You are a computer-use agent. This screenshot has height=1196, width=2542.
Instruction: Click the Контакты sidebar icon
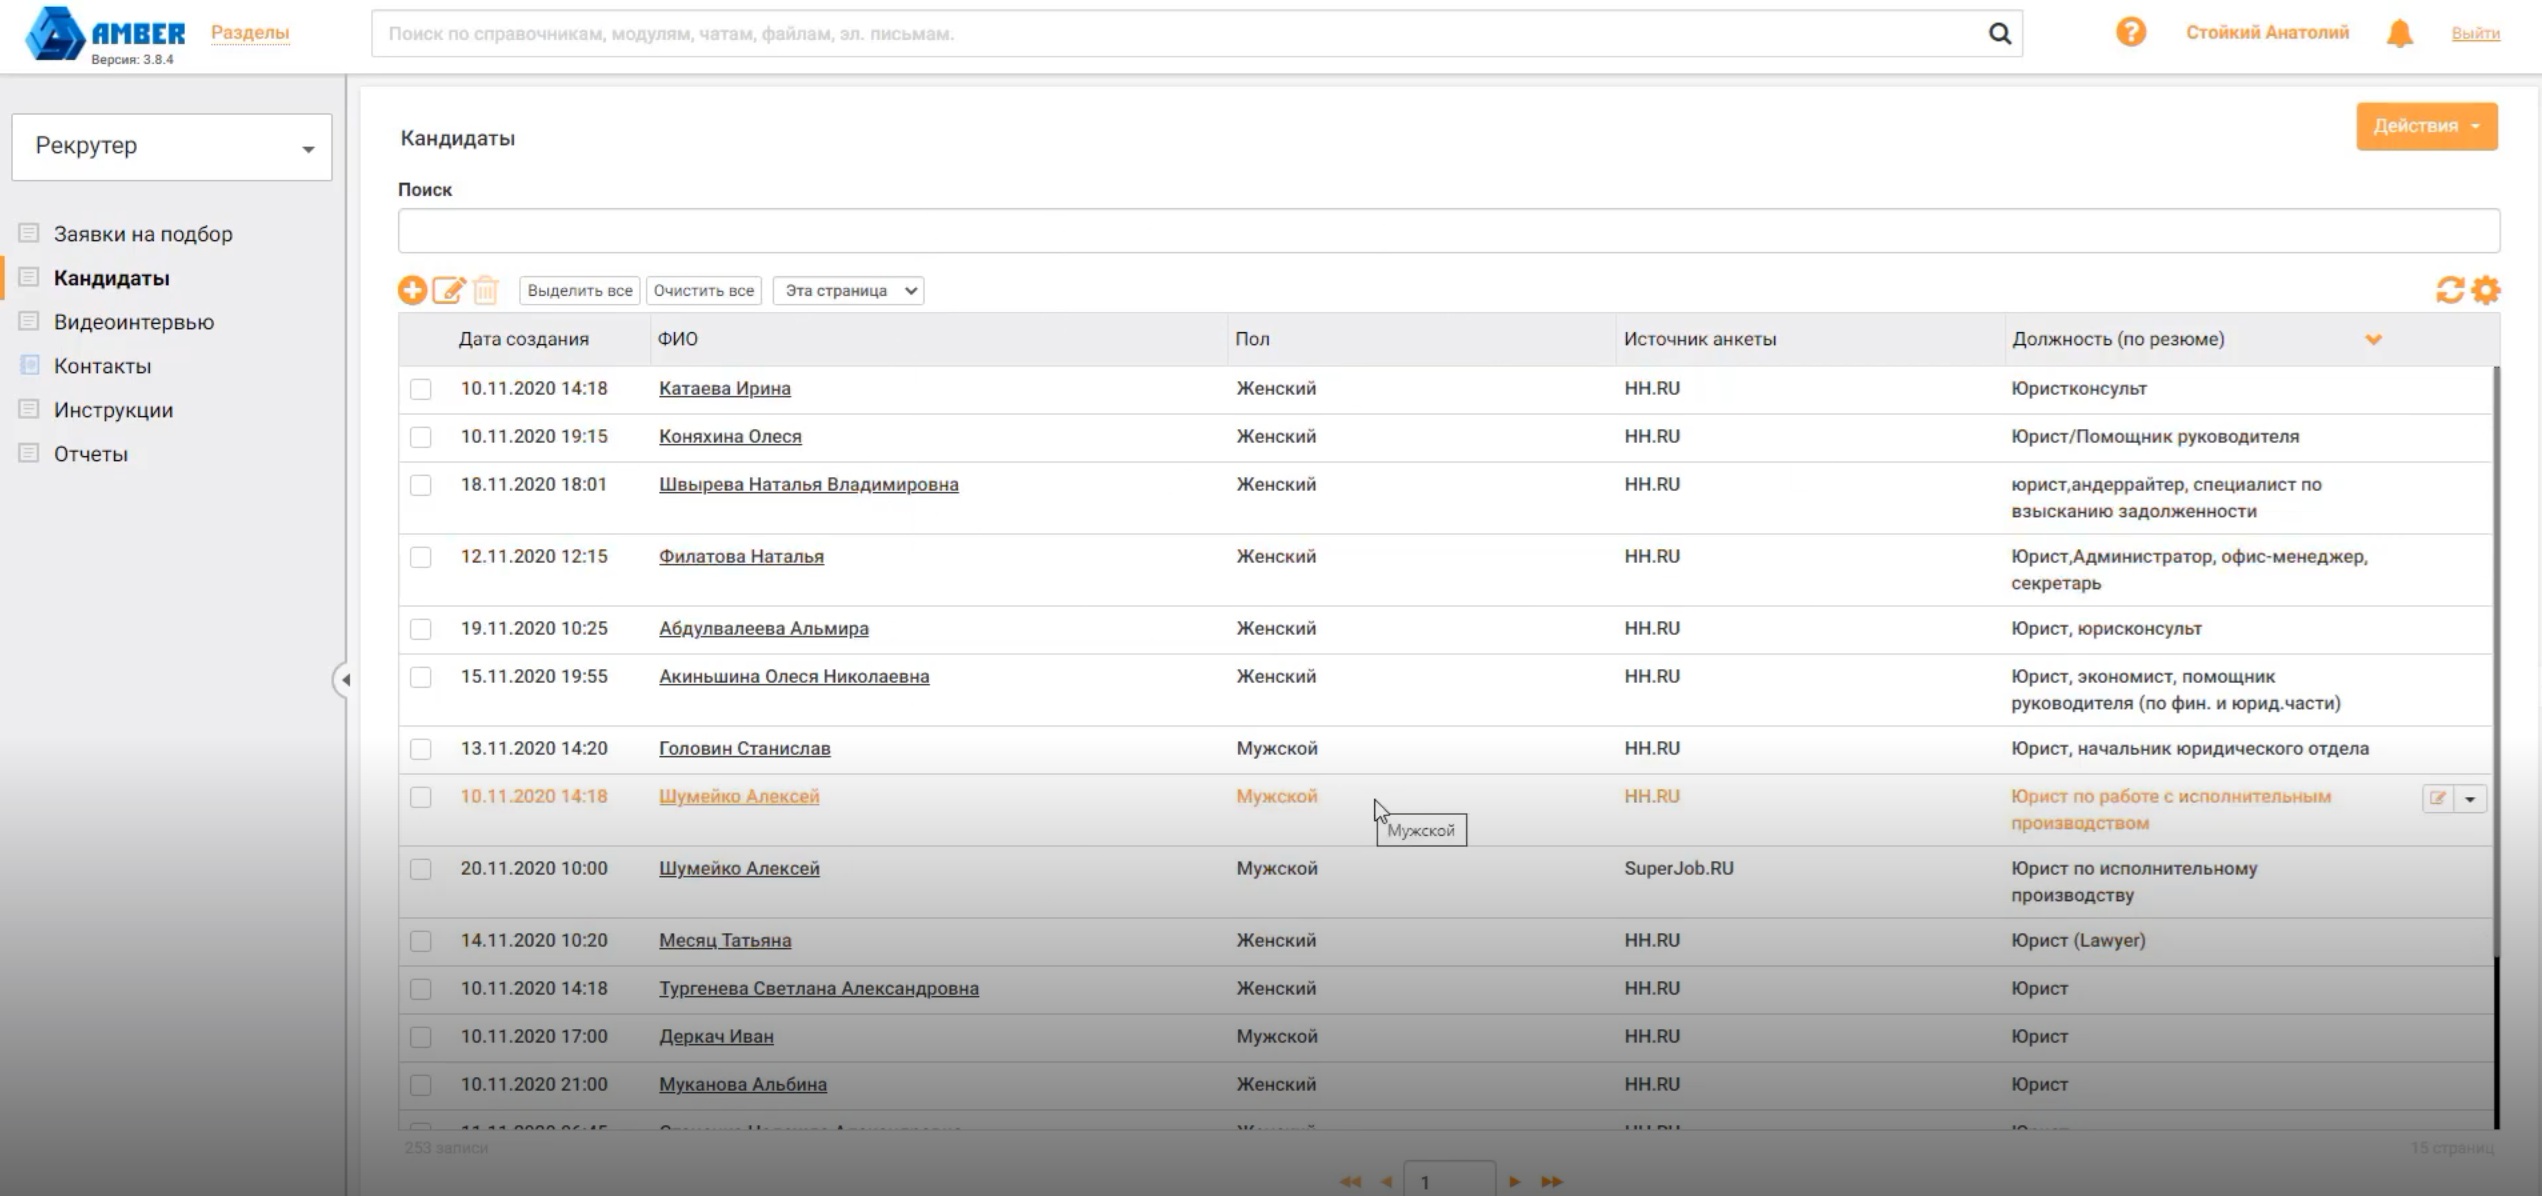[x=29, y=365]
